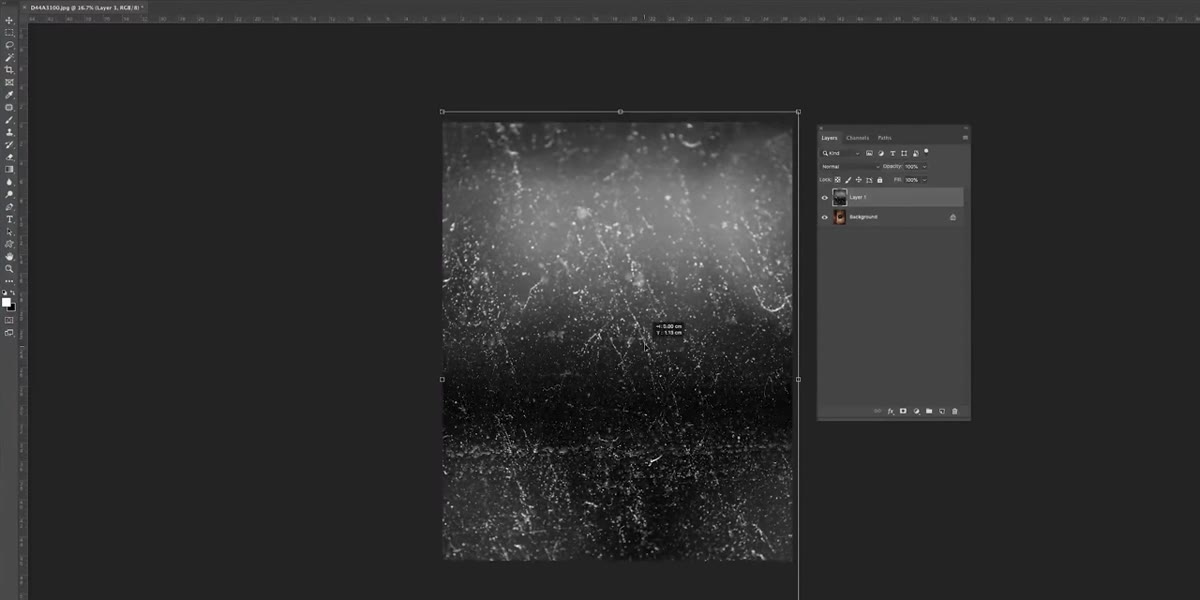
Task: Select the Eyedropper tool
Action: coord(10,95)
